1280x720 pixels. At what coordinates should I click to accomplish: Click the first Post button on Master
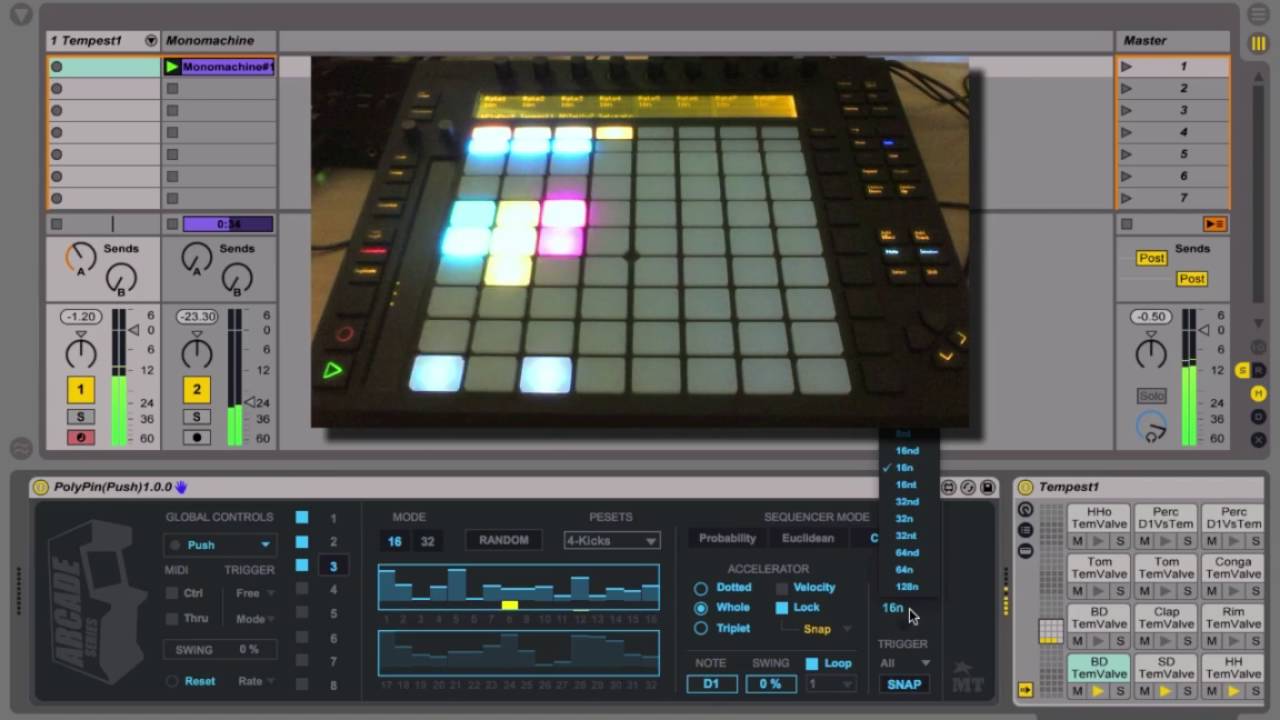1151,258
